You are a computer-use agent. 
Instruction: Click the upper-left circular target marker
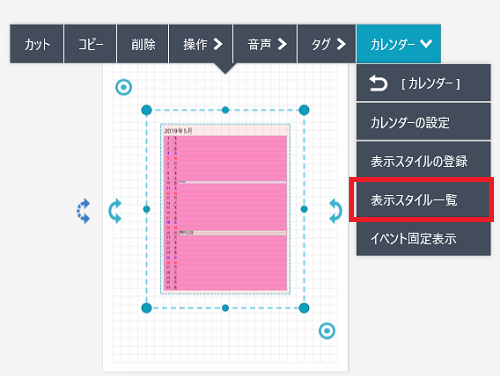click(x=124, y=87)
